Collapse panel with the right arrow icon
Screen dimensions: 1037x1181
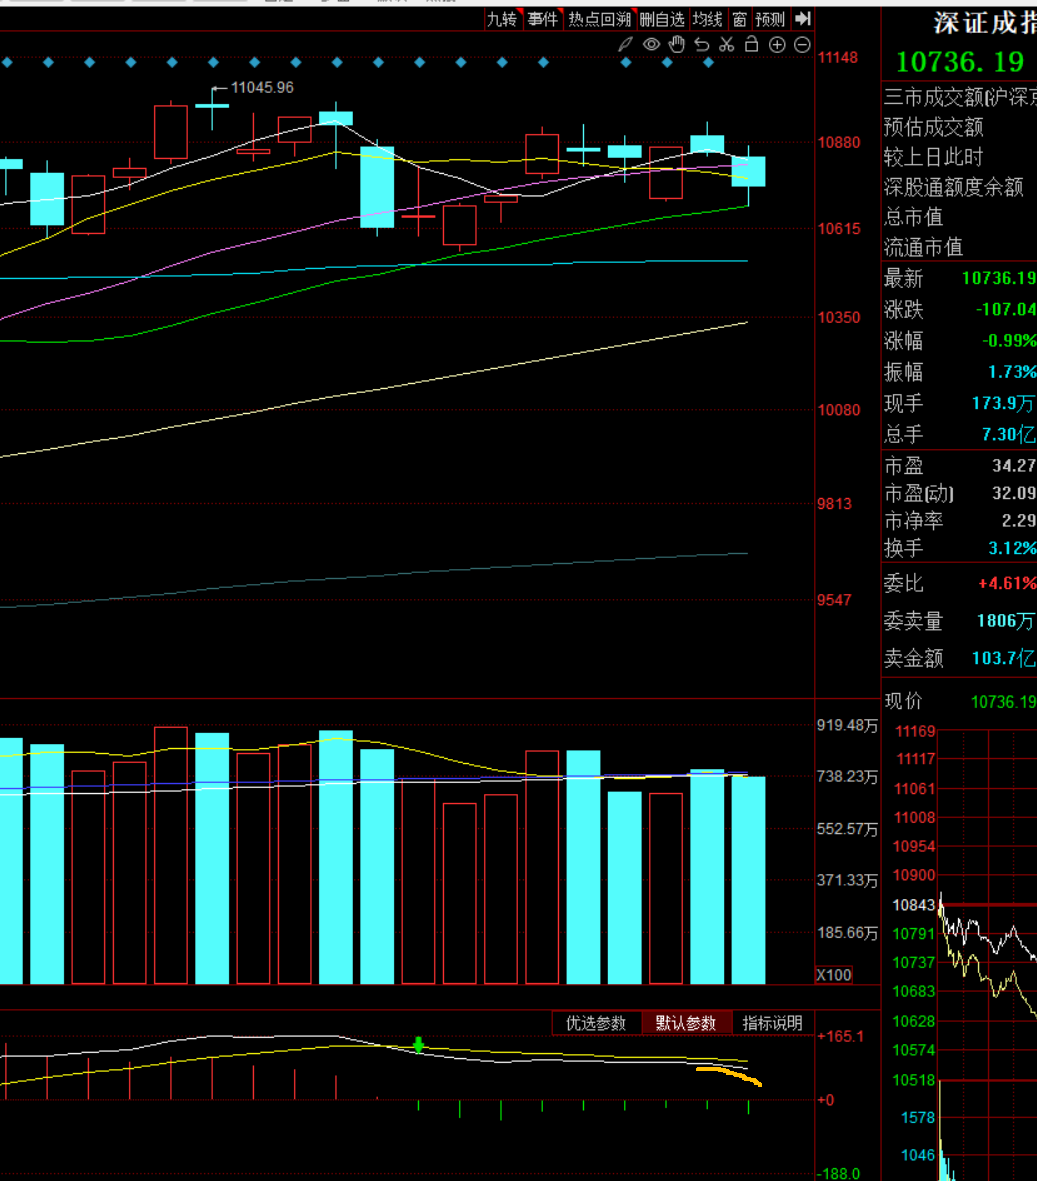(x=803, y=19)
